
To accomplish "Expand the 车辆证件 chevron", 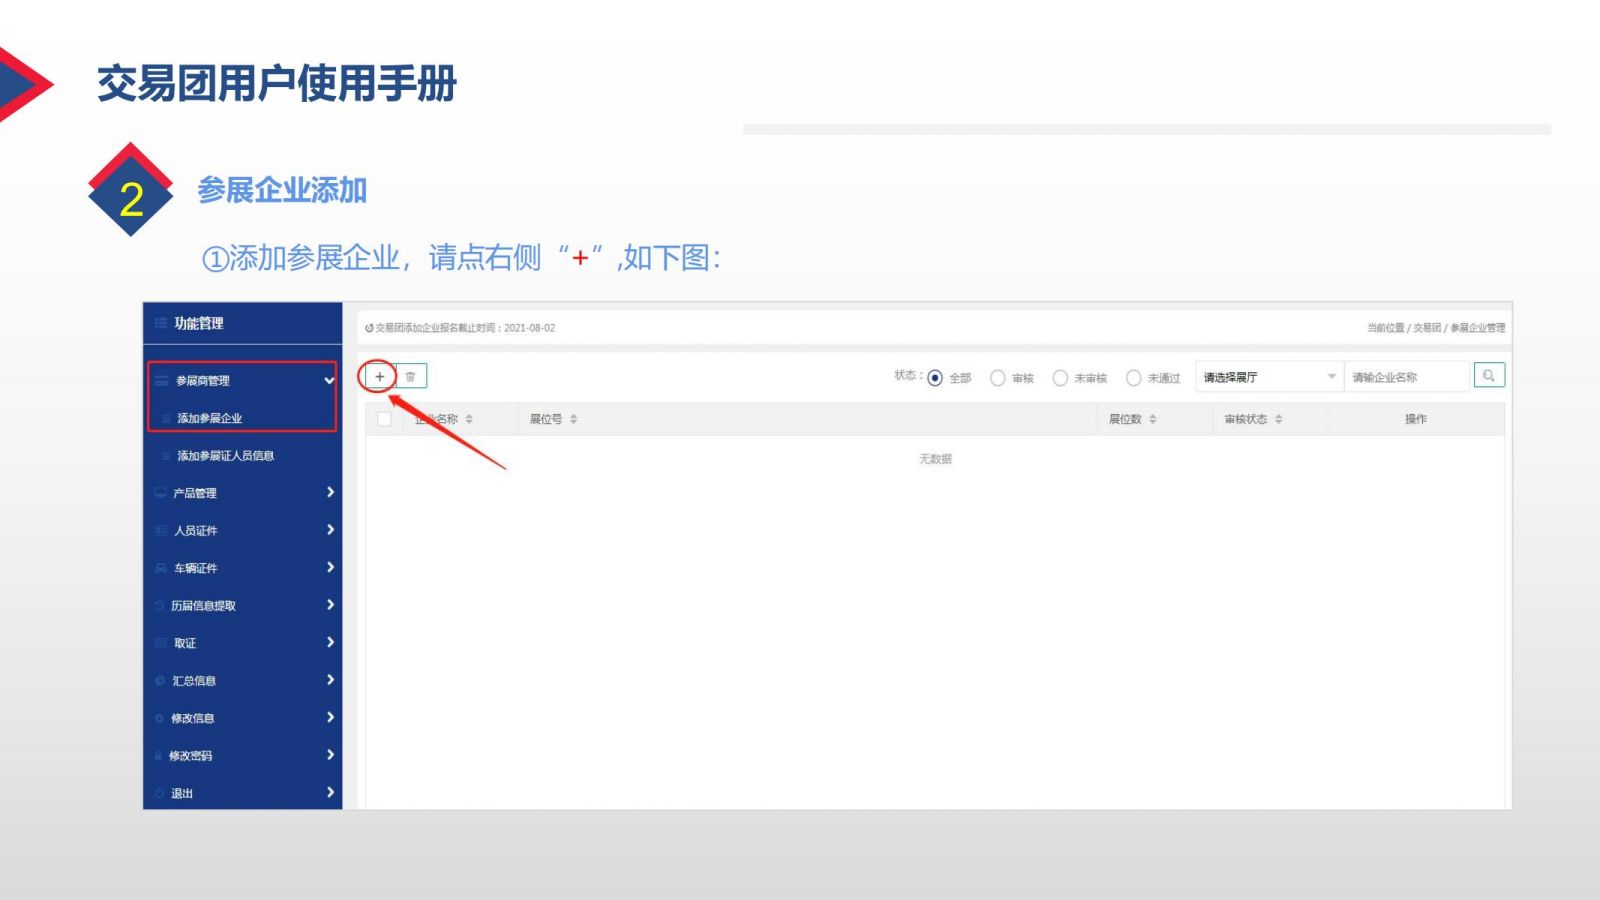I will pyautogui.click(x=330, y=567).
